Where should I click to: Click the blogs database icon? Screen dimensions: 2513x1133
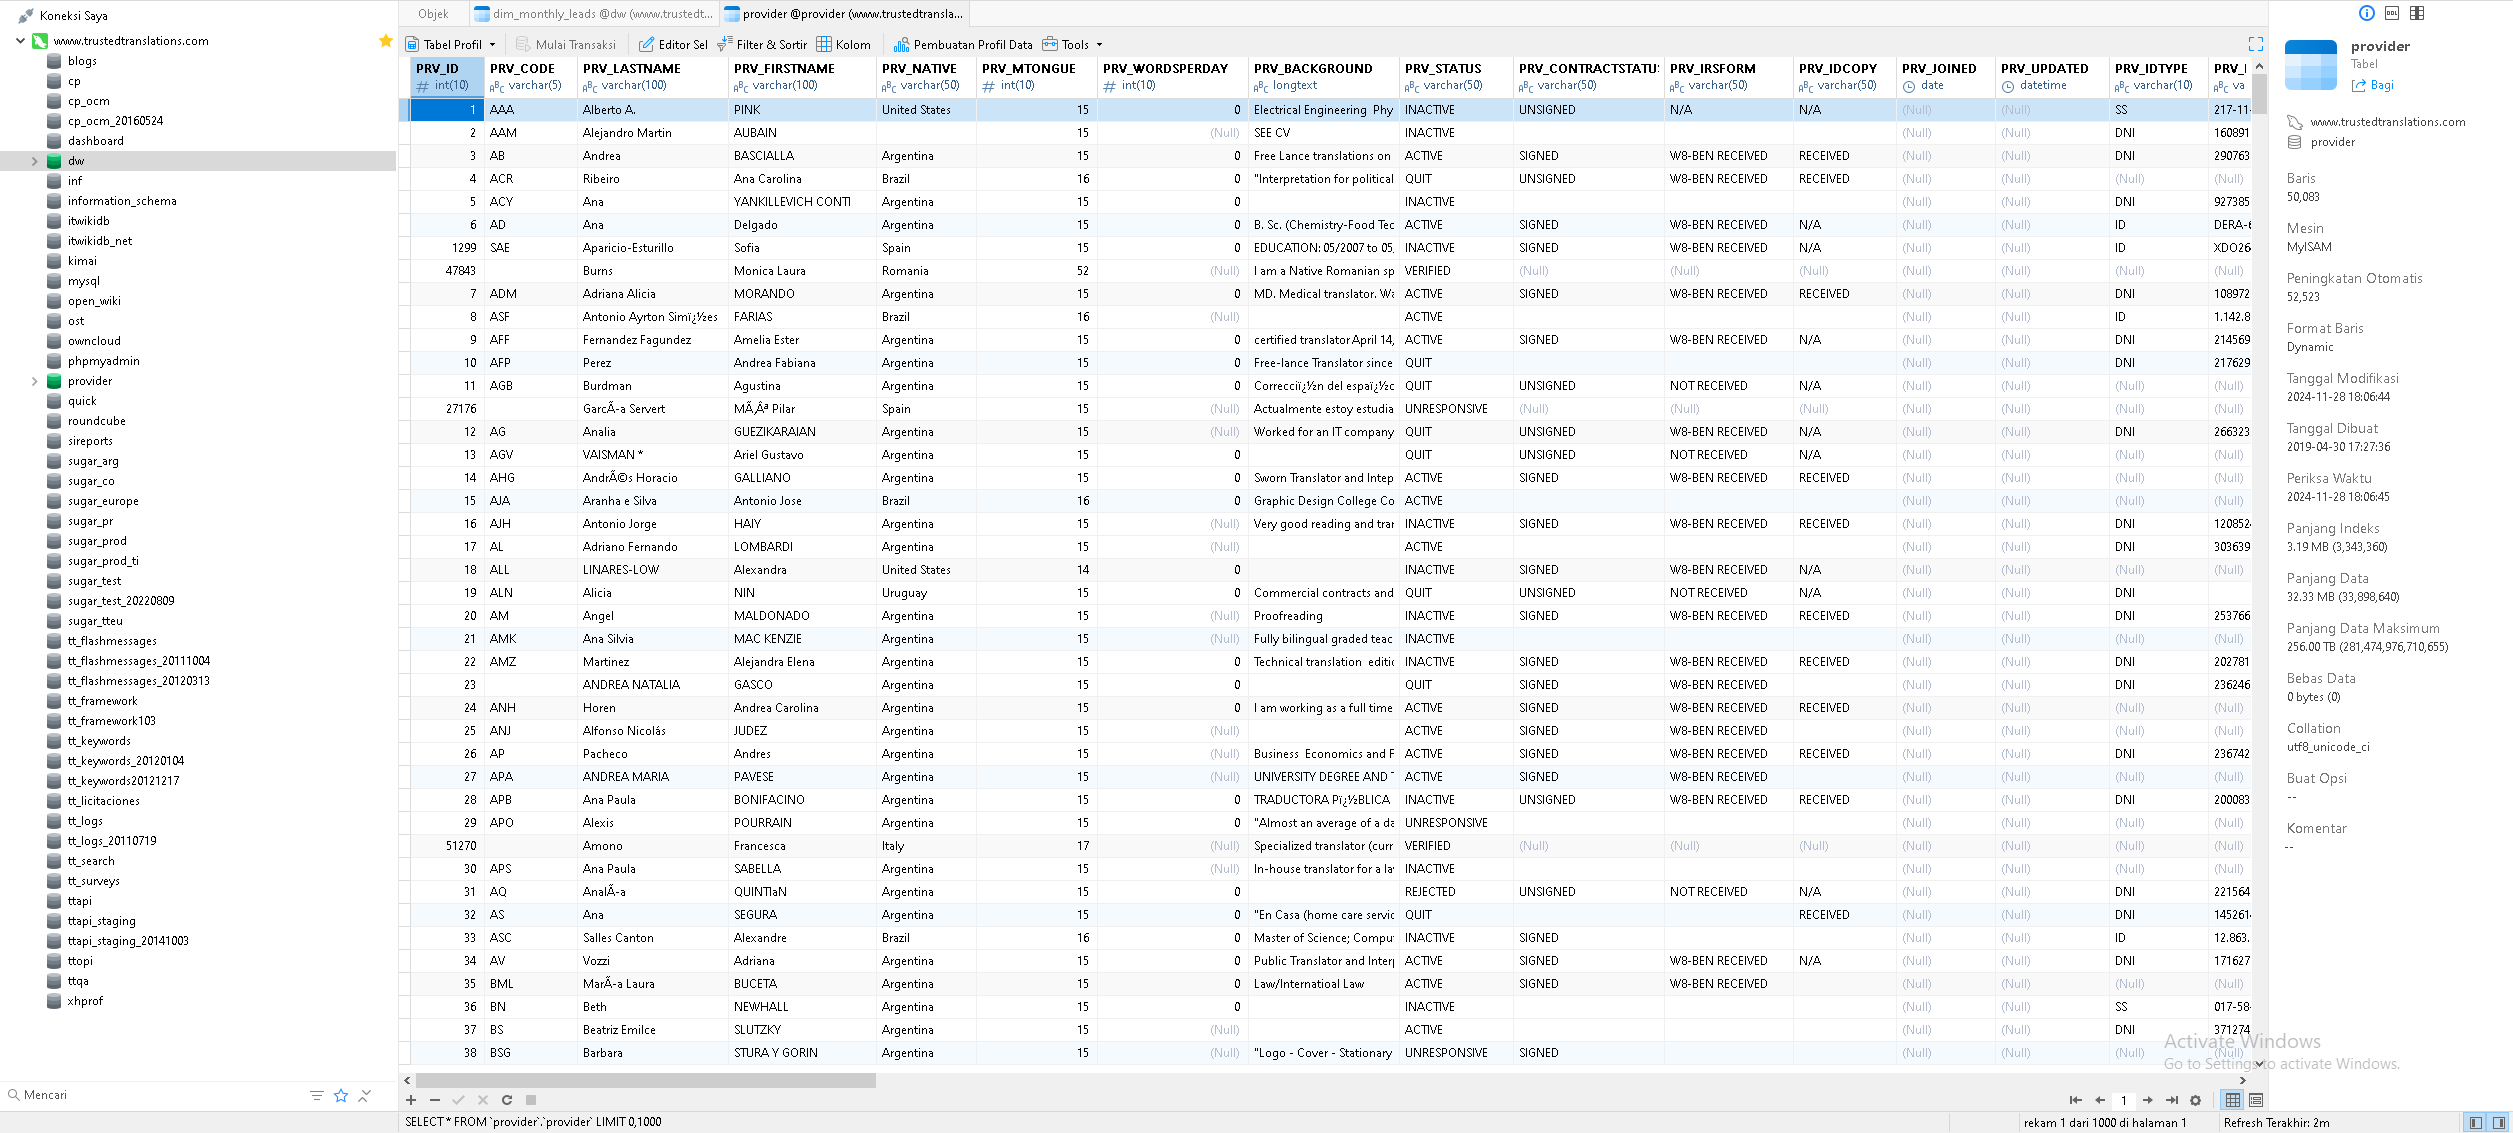point(54,61)
